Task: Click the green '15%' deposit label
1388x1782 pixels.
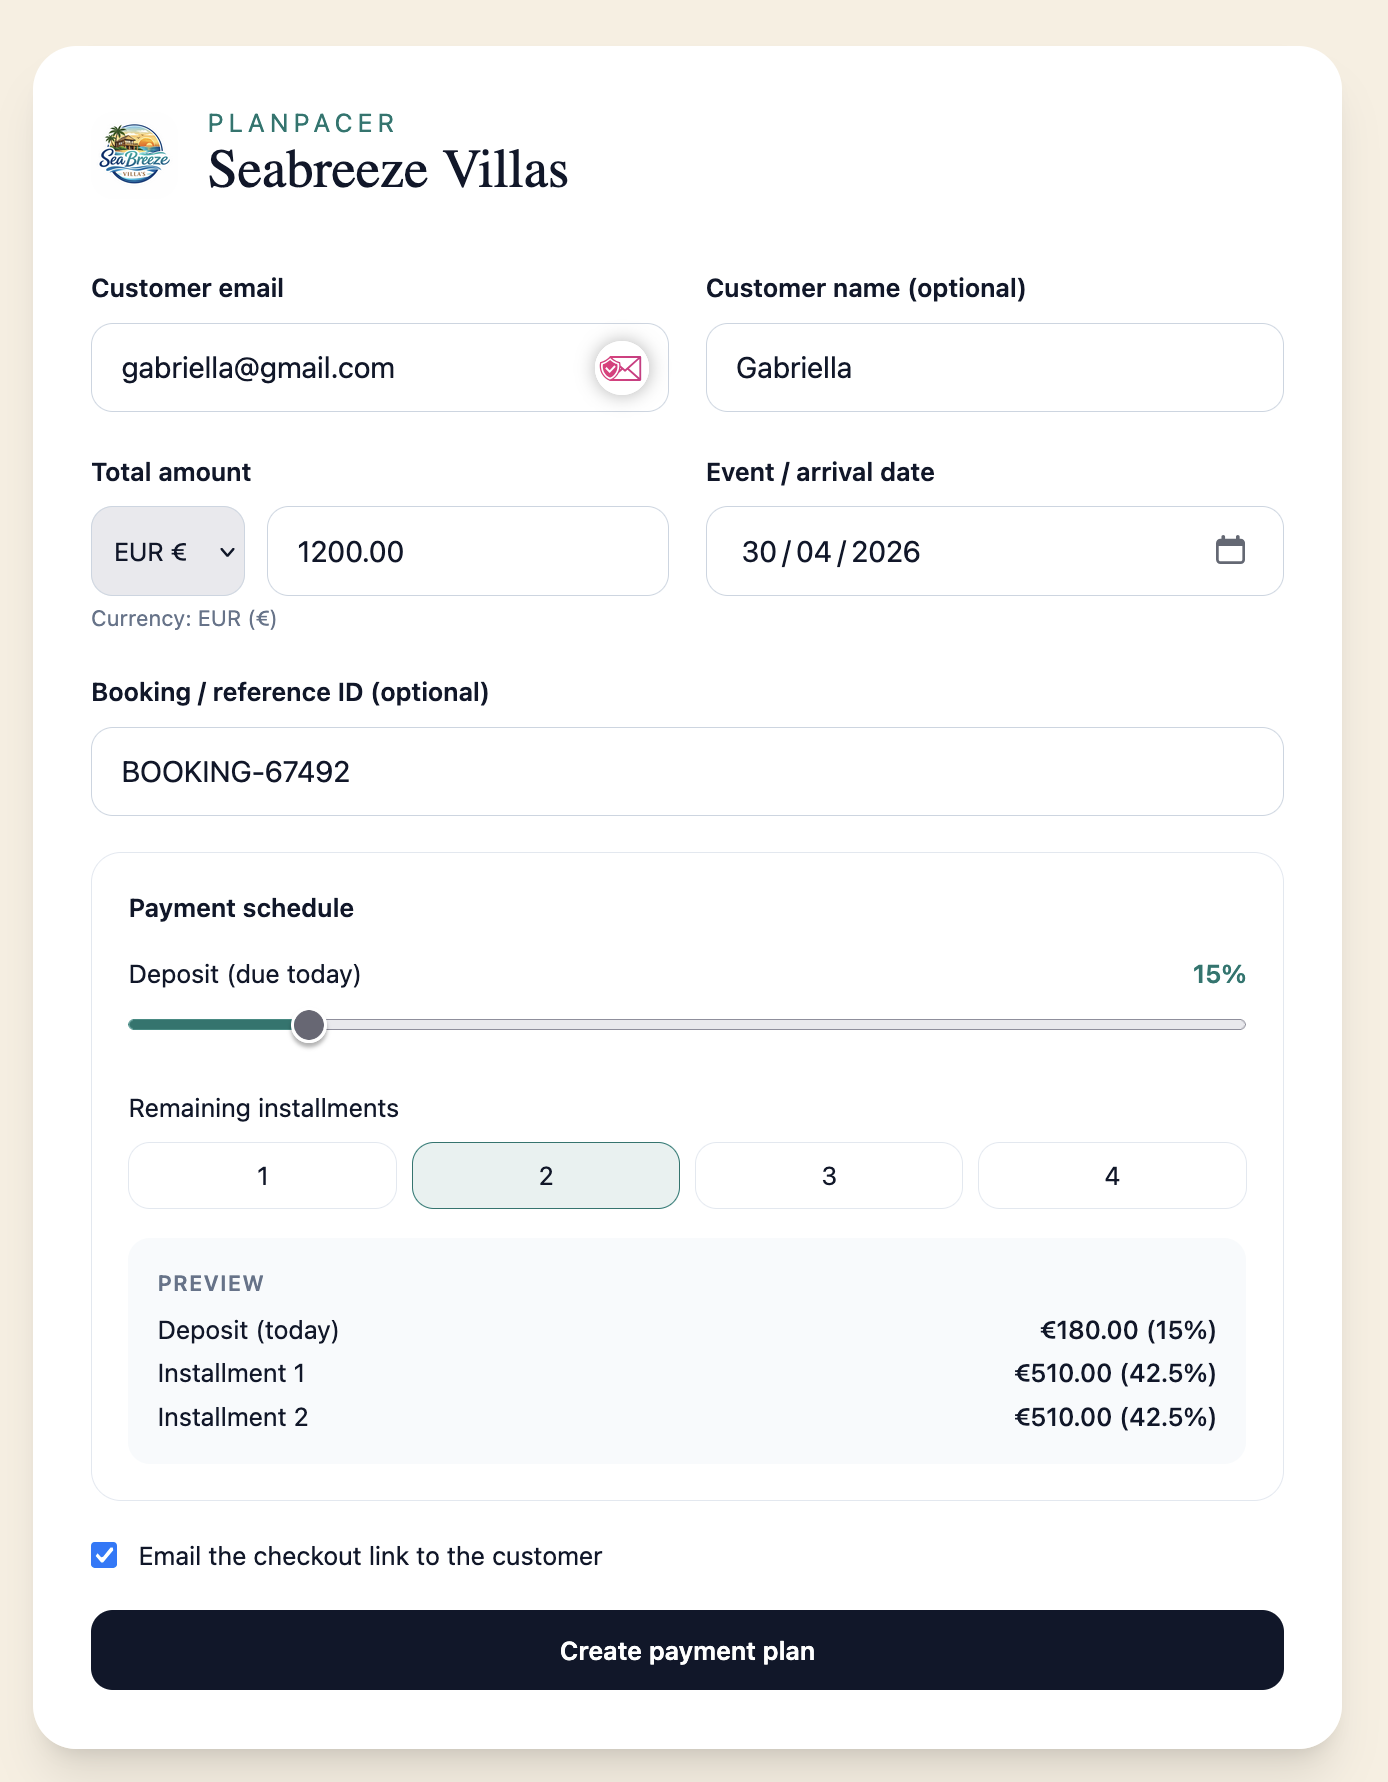Action: 1218,973
